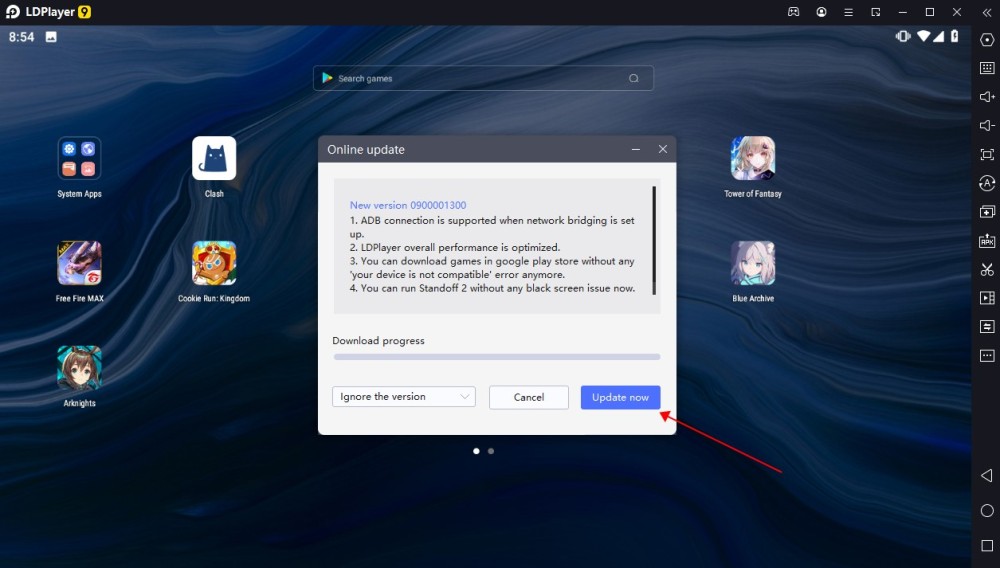Click the Cancel button
Screen dimensions: 1000x568
click(x=529, y=397)
